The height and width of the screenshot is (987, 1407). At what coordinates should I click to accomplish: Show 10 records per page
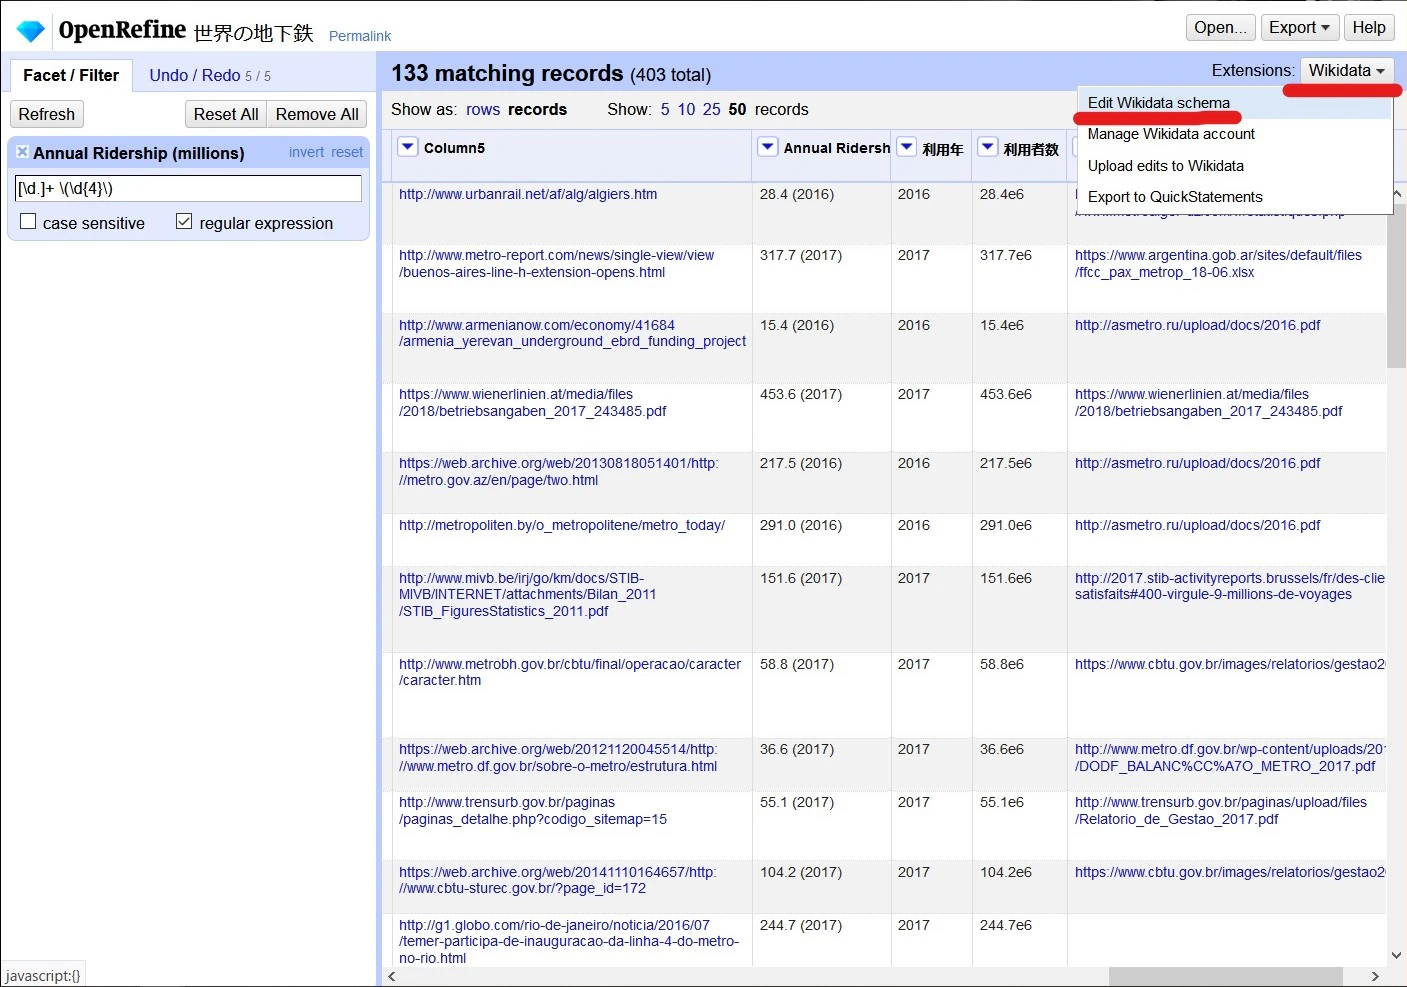click(686, 109)
